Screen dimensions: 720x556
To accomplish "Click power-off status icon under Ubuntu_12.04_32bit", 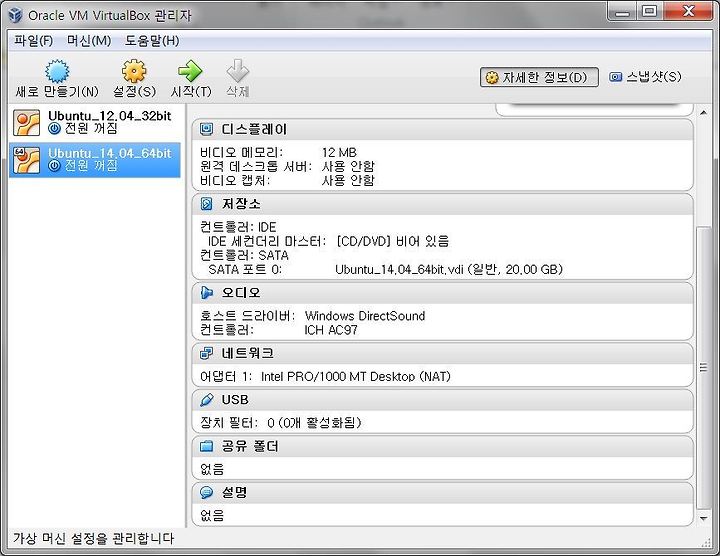I will 54,129.
